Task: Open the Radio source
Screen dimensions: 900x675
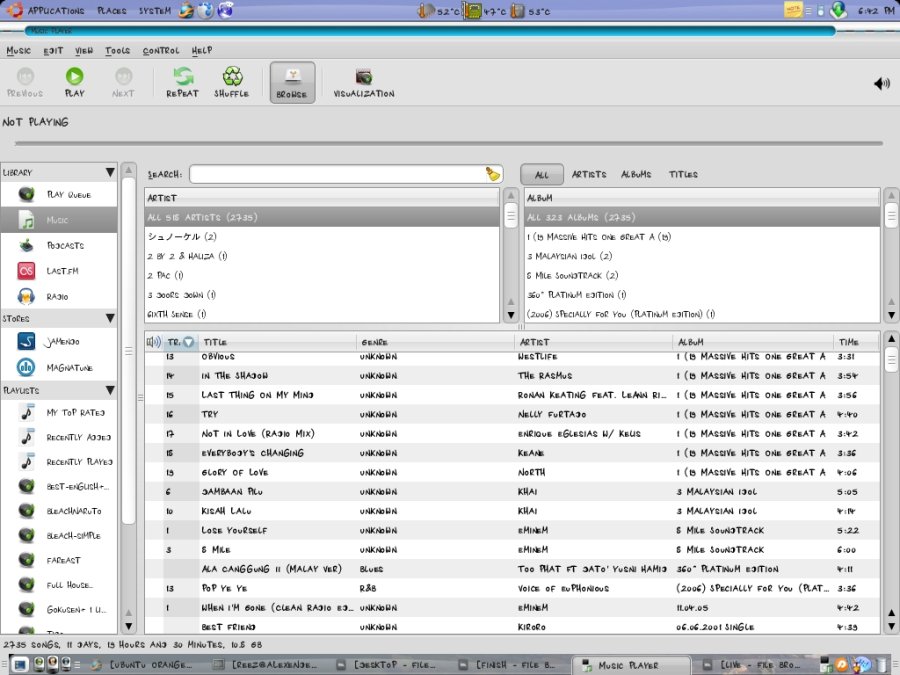Action: (x=59, y=297)
